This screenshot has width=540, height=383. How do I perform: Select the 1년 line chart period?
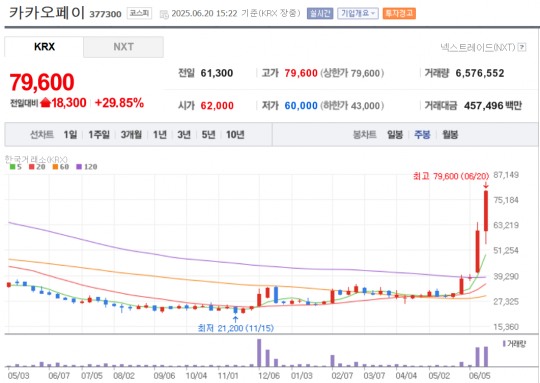[x=160, y=134]
